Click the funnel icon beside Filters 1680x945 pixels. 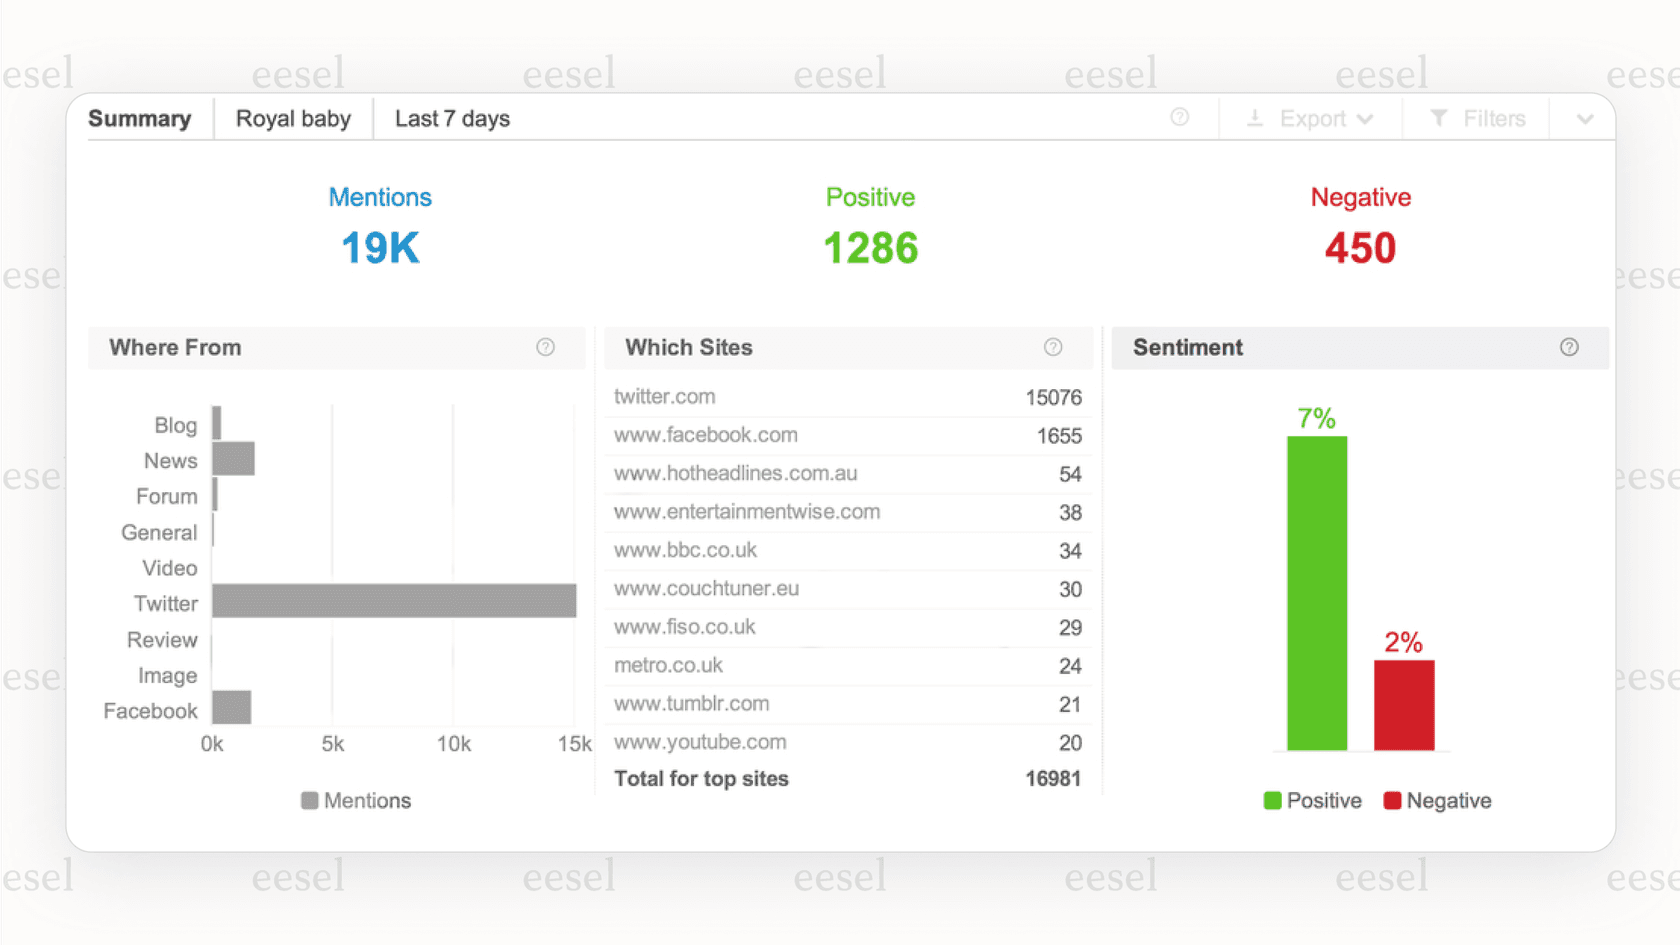[x=1438, y=118]
